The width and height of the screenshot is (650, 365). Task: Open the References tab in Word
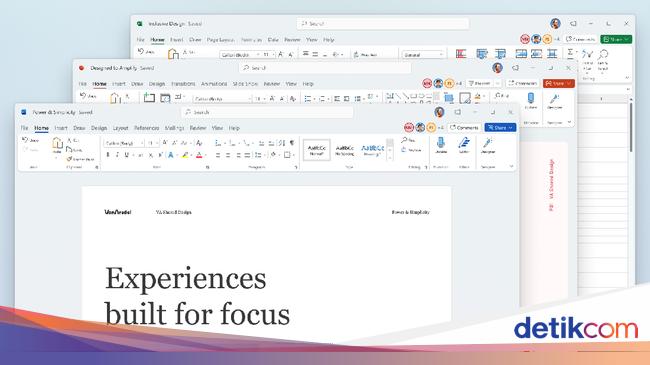tap(146, 128)
